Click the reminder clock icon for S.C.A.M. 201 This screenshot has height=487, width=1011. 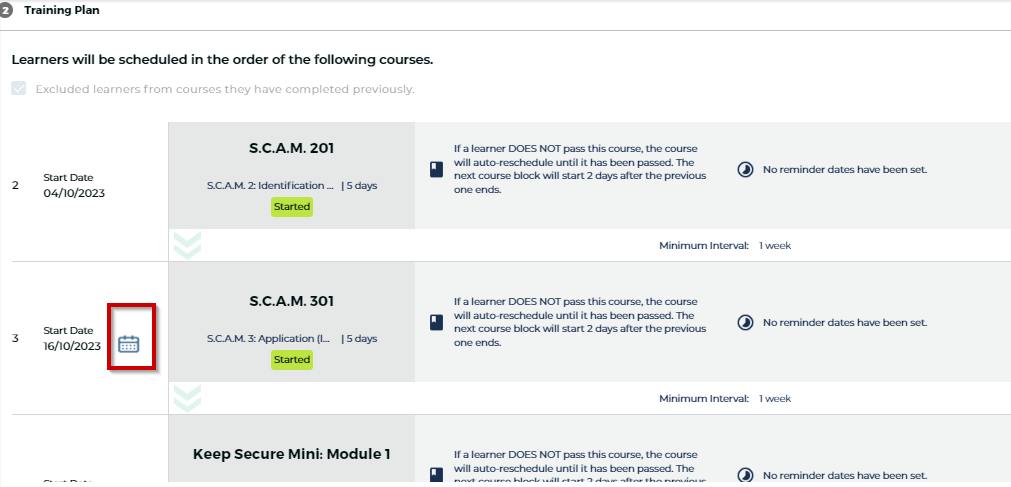745,170
